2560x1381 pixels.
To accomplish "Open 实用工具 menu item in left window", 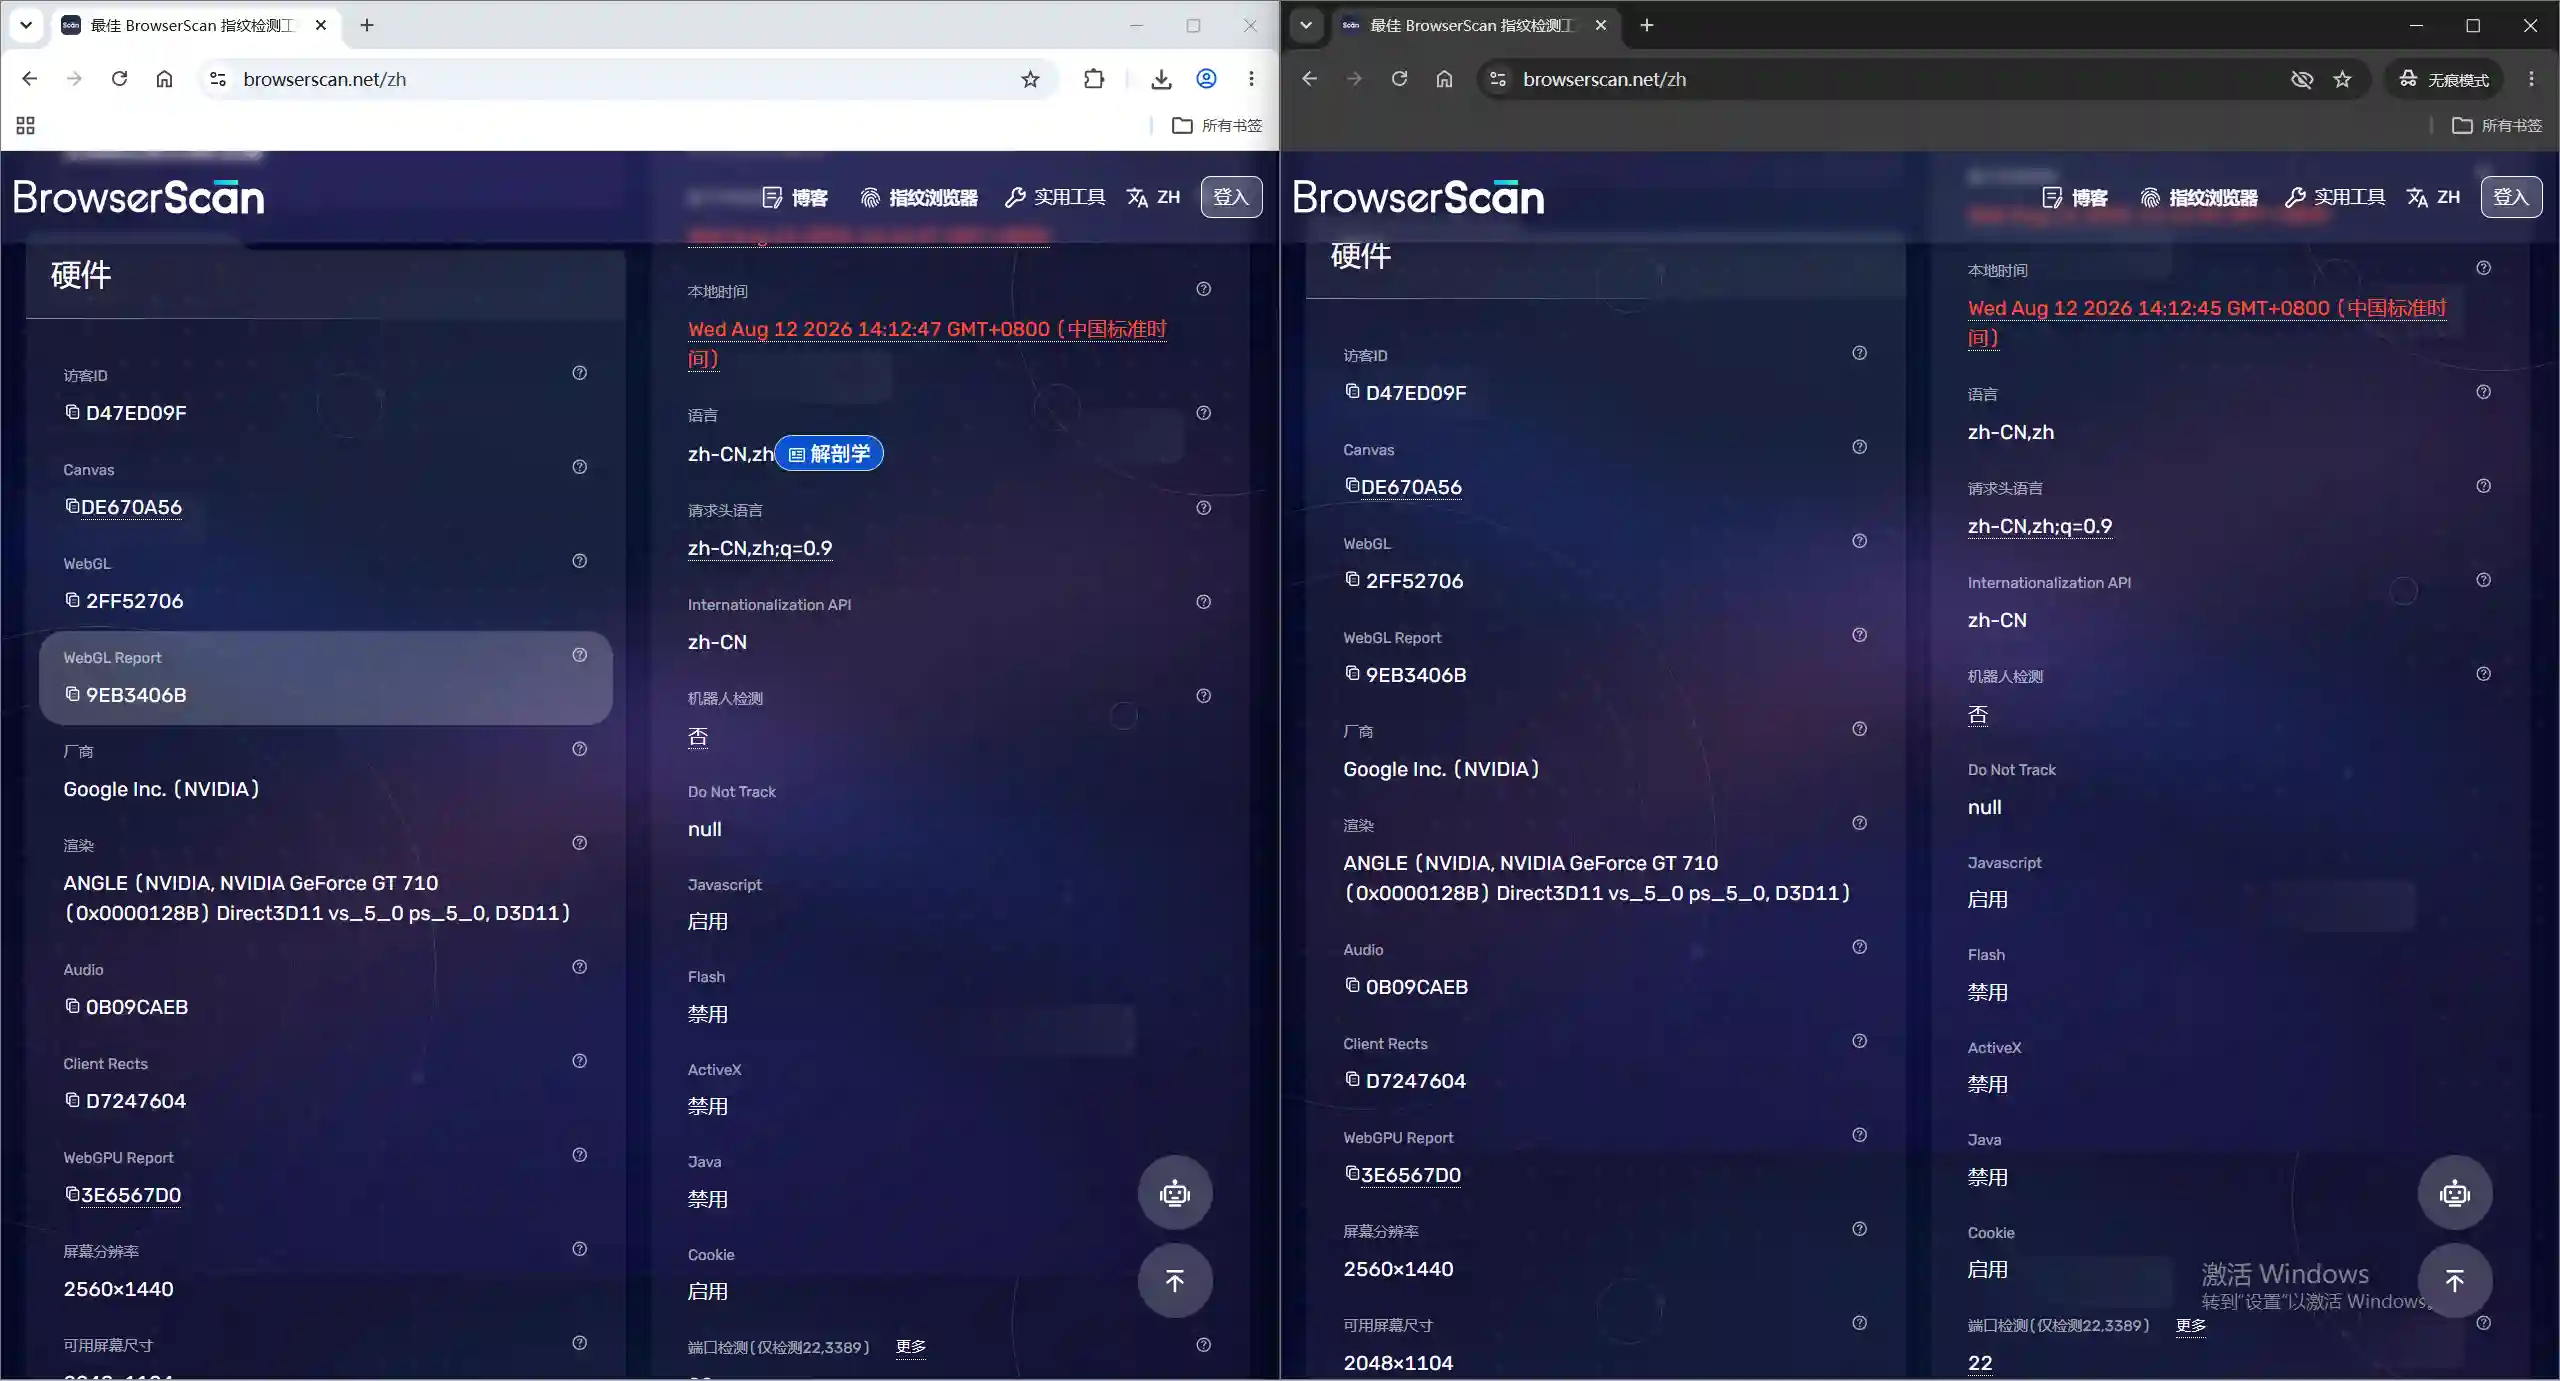I will [x=1055, y=197].
